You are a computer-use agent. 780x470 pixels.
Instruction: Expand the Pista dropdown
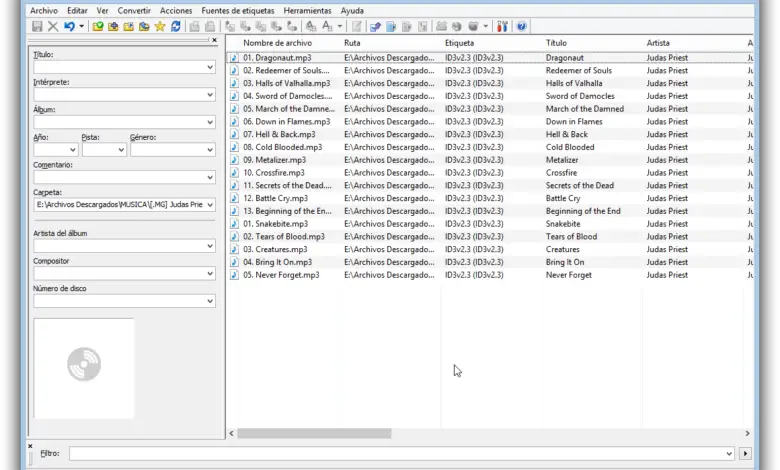pyautogui.click(x=121, y=150)
